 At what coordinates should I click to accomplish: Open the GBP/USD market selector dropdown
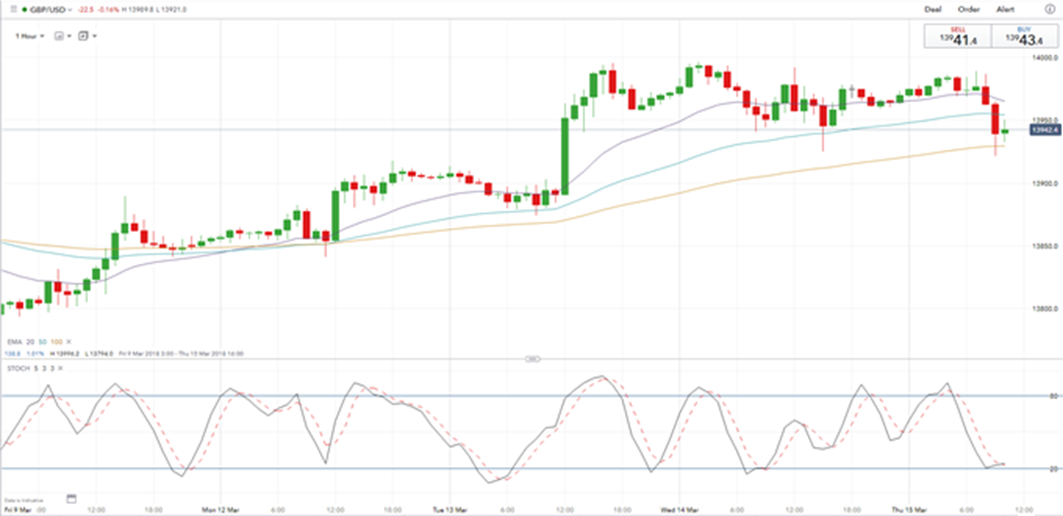click(51, 9)
